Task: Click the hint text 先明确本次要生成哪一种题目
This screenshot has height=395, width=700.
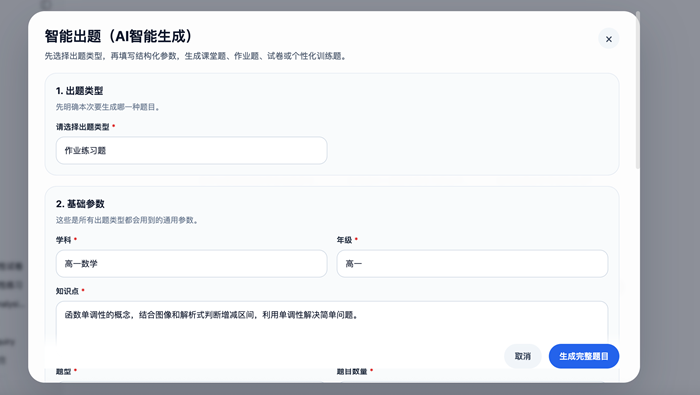Action: point(108,107)
